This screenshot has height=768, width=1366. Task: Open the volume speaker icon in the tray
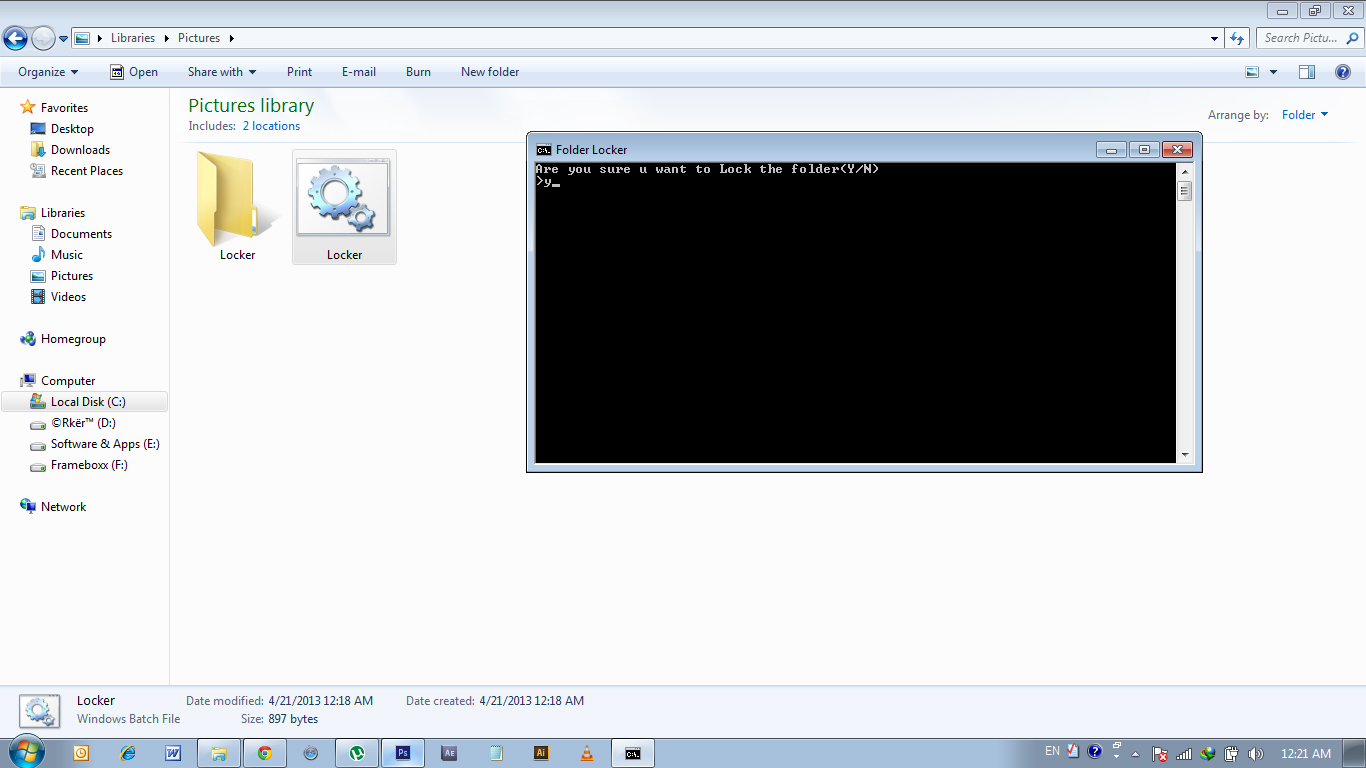point(1256,754)
